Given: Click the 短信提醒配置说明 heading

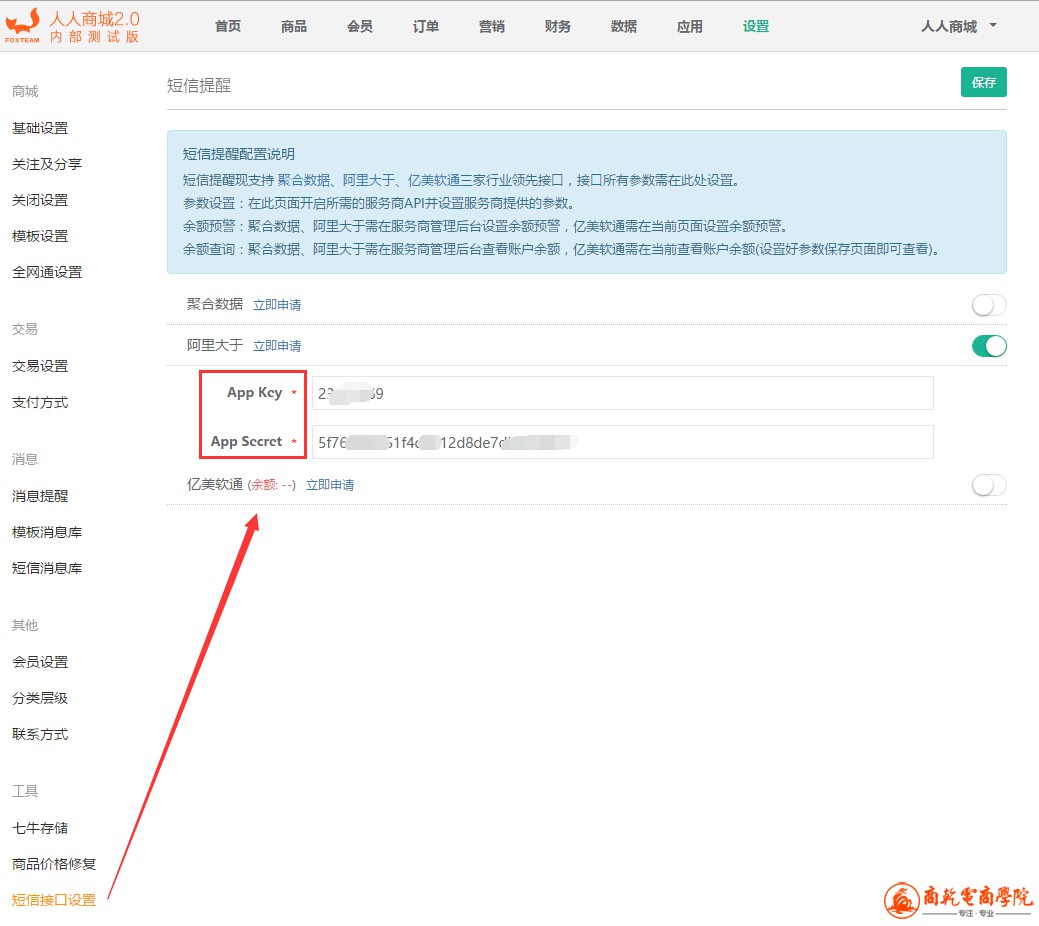Looking at the screenshot, I should click(x=239, y=154).
